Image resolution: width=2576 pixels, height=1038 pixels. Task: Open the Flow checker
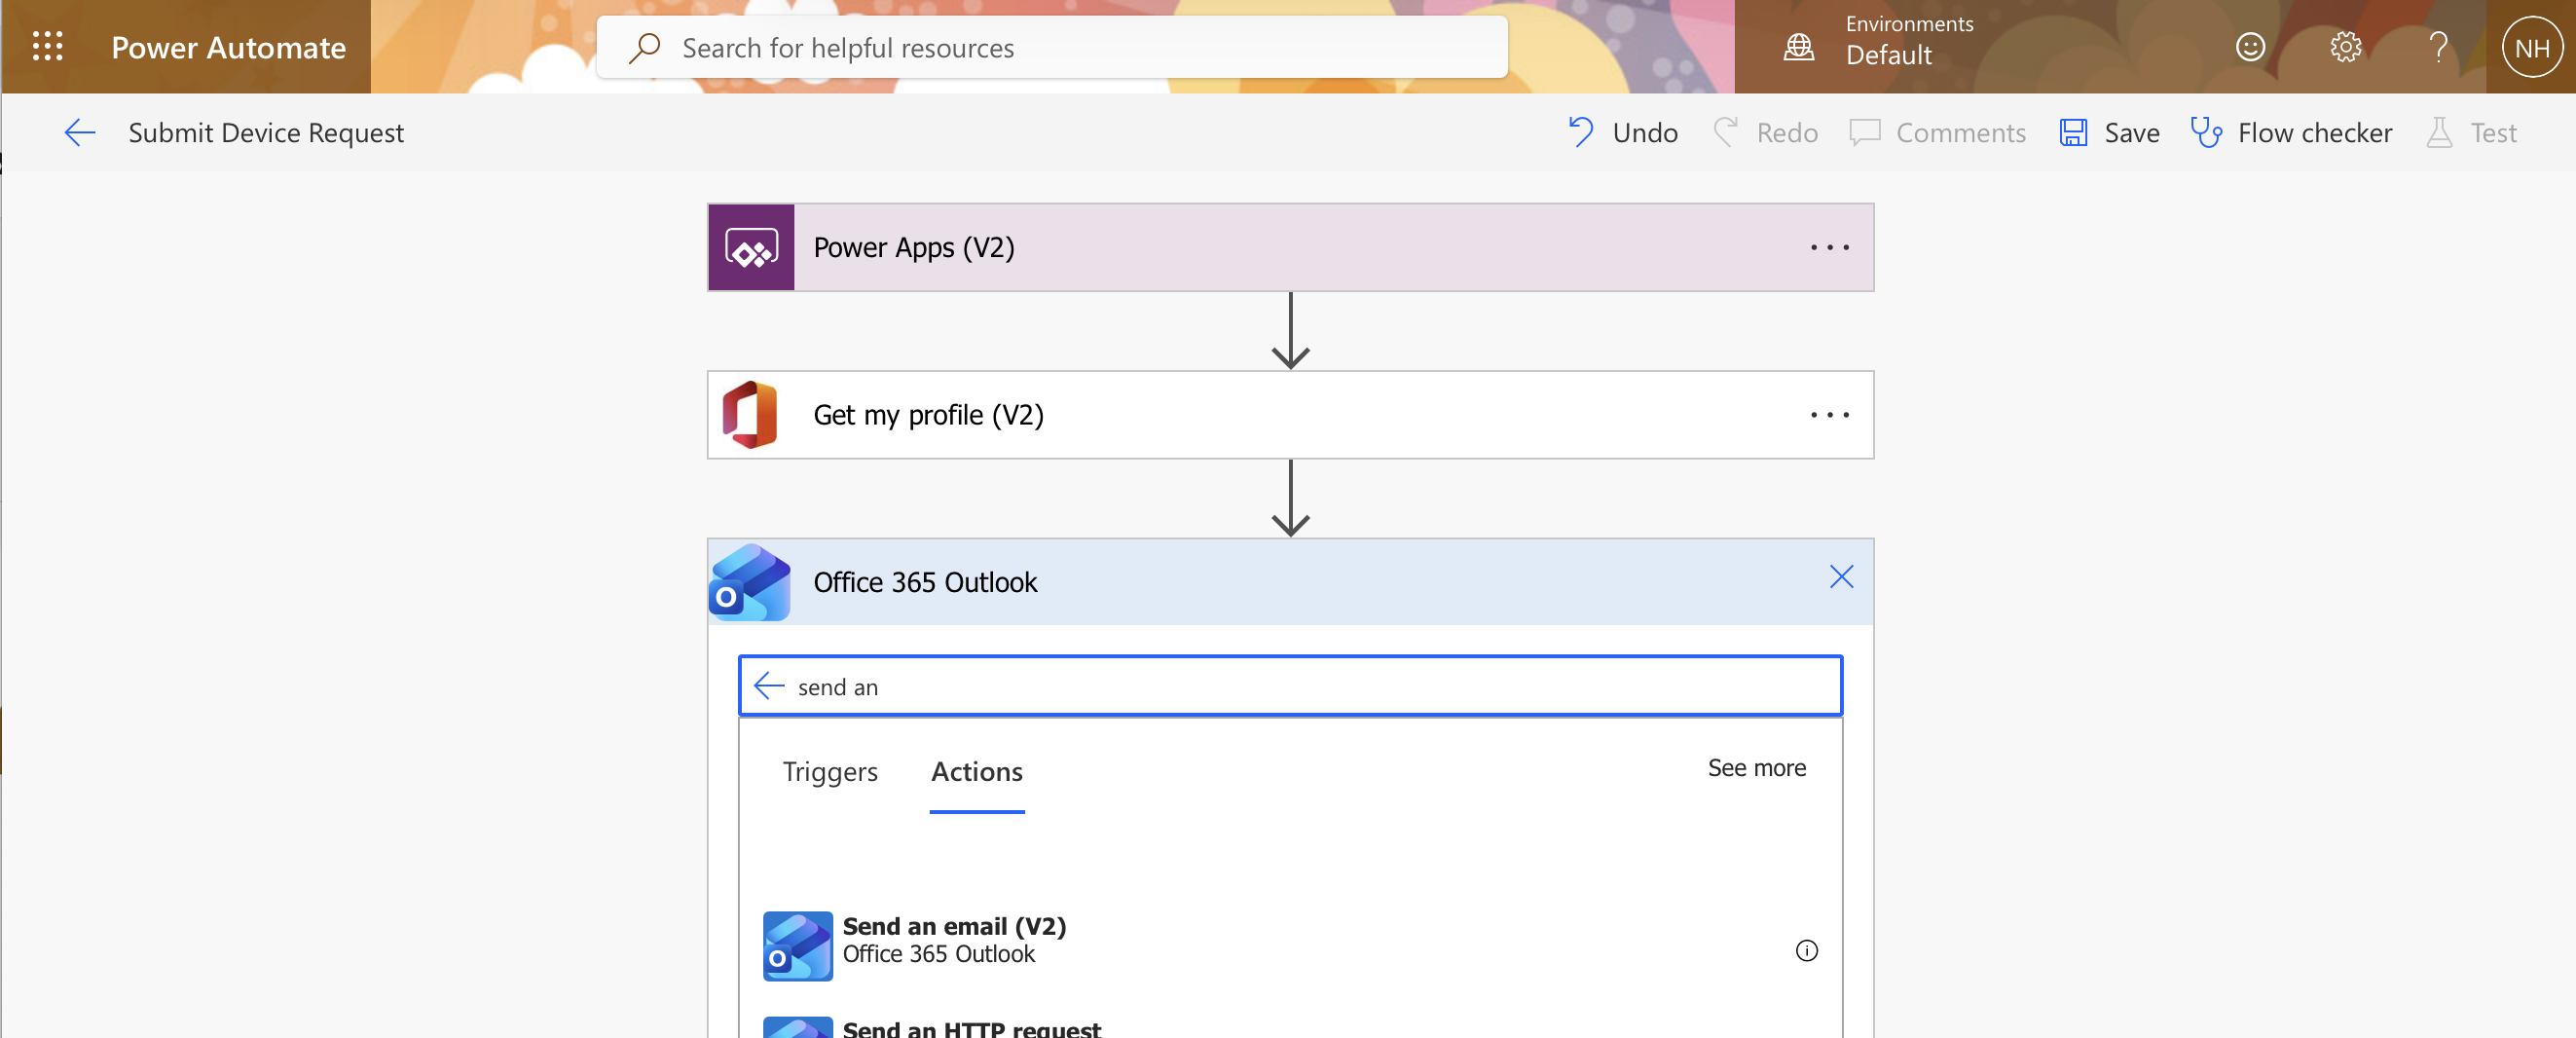point(2291,132)
